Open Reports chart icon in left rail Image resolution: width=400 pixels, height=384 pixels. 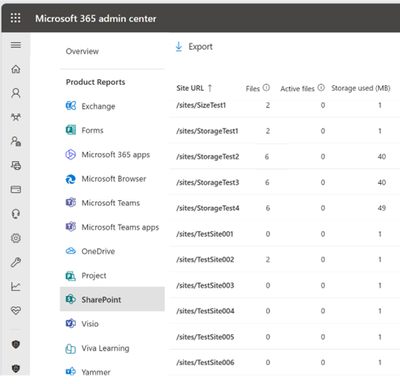tap(16, 286)
